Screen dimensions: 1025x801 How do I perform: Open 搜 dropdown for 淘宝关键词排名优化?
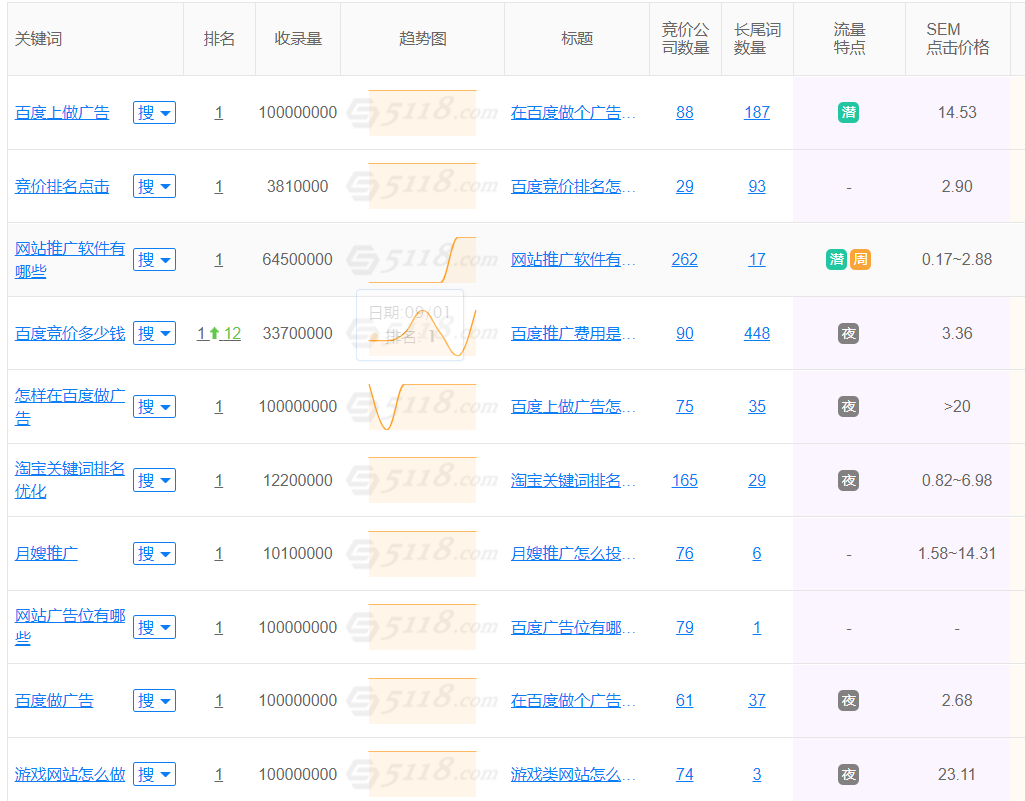coord(154,481)
